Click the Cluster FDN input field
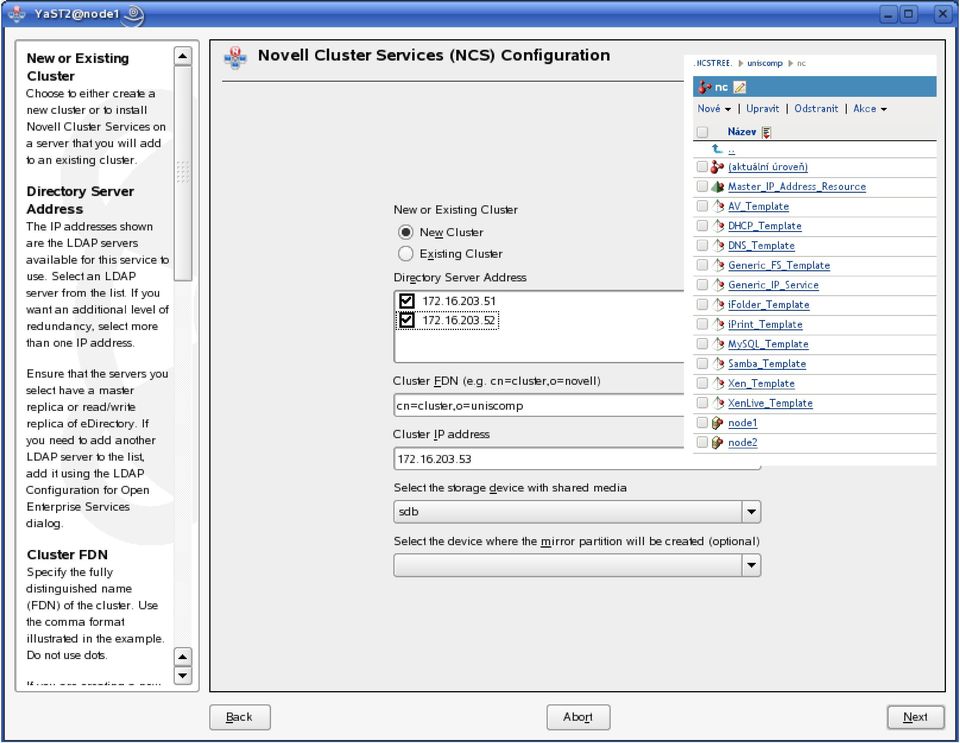 coord(539,405)
